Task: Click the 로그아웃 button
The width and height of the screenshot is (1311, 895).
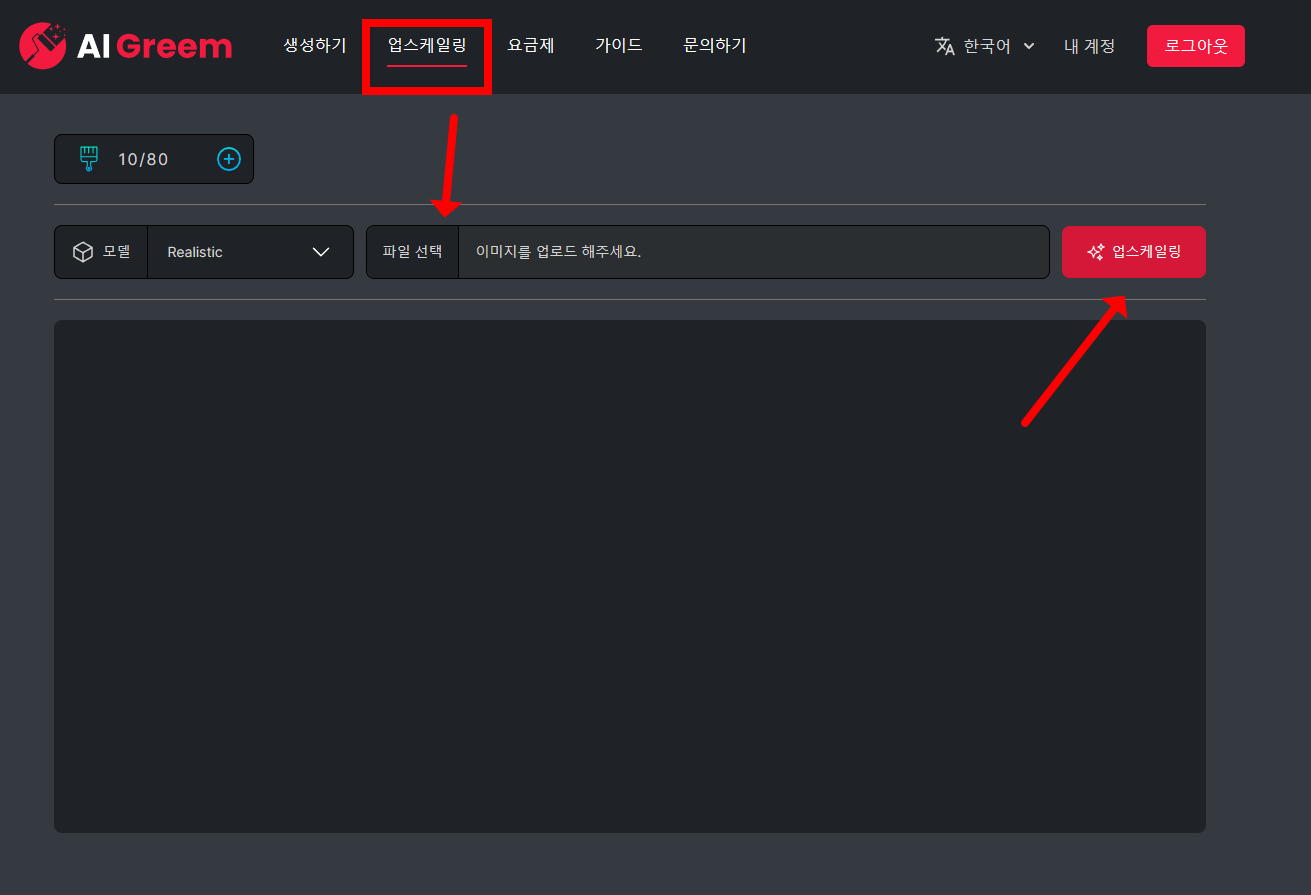Action: [1196, 46]
